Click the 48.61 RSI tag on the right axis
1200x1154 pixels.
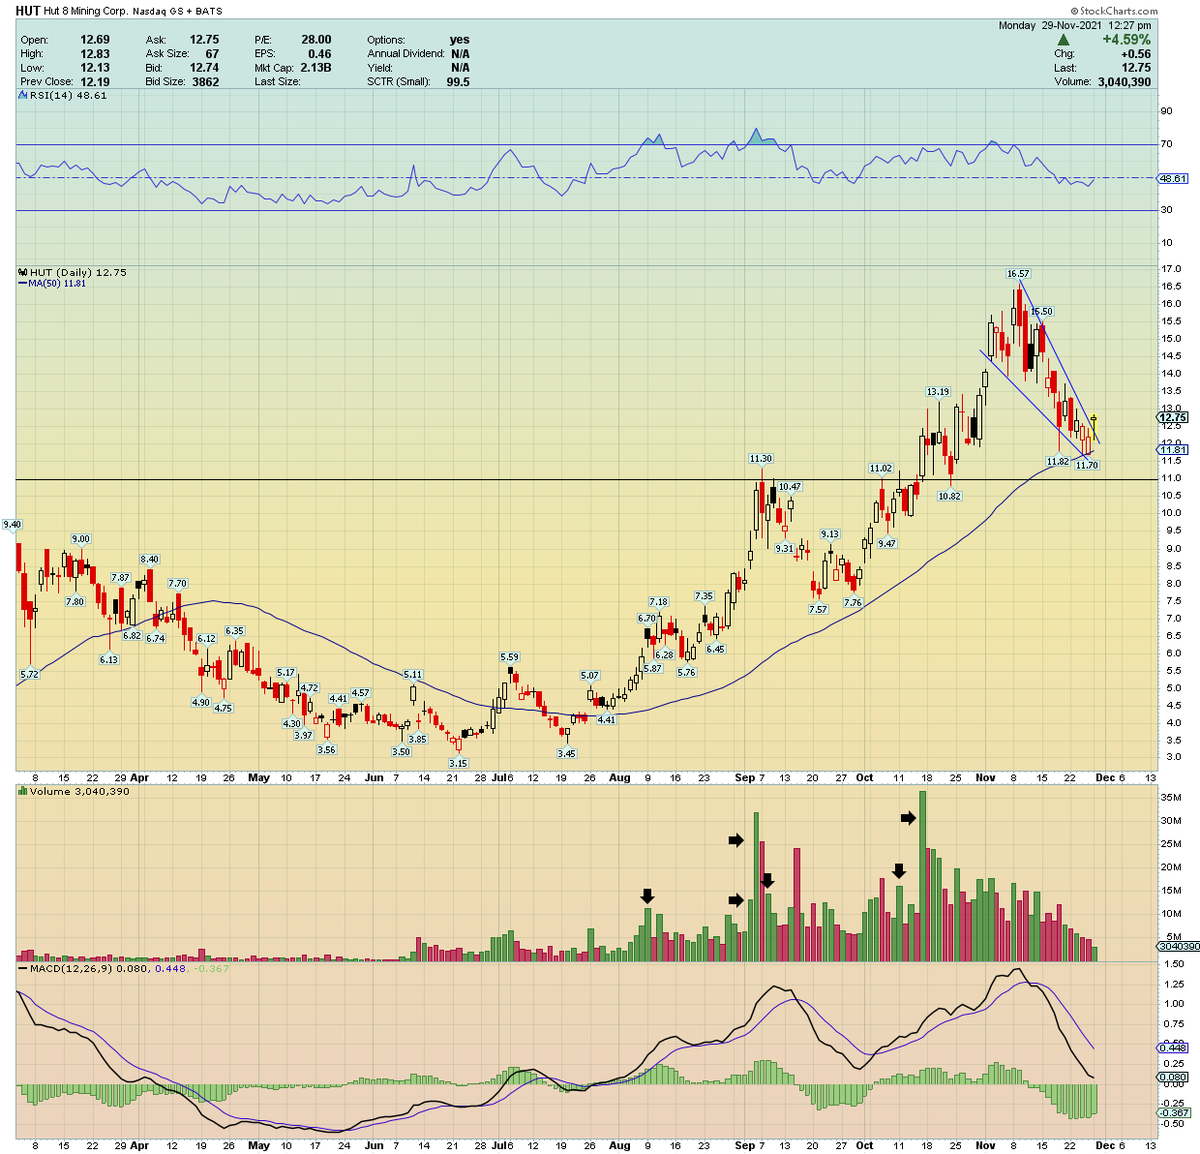[1173, 178]
